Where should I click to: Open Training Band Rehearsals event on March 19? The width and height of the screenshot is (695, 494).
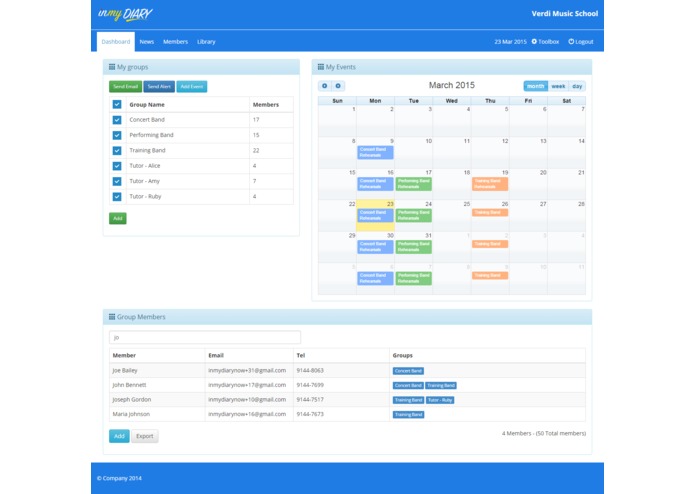(490, 184)
